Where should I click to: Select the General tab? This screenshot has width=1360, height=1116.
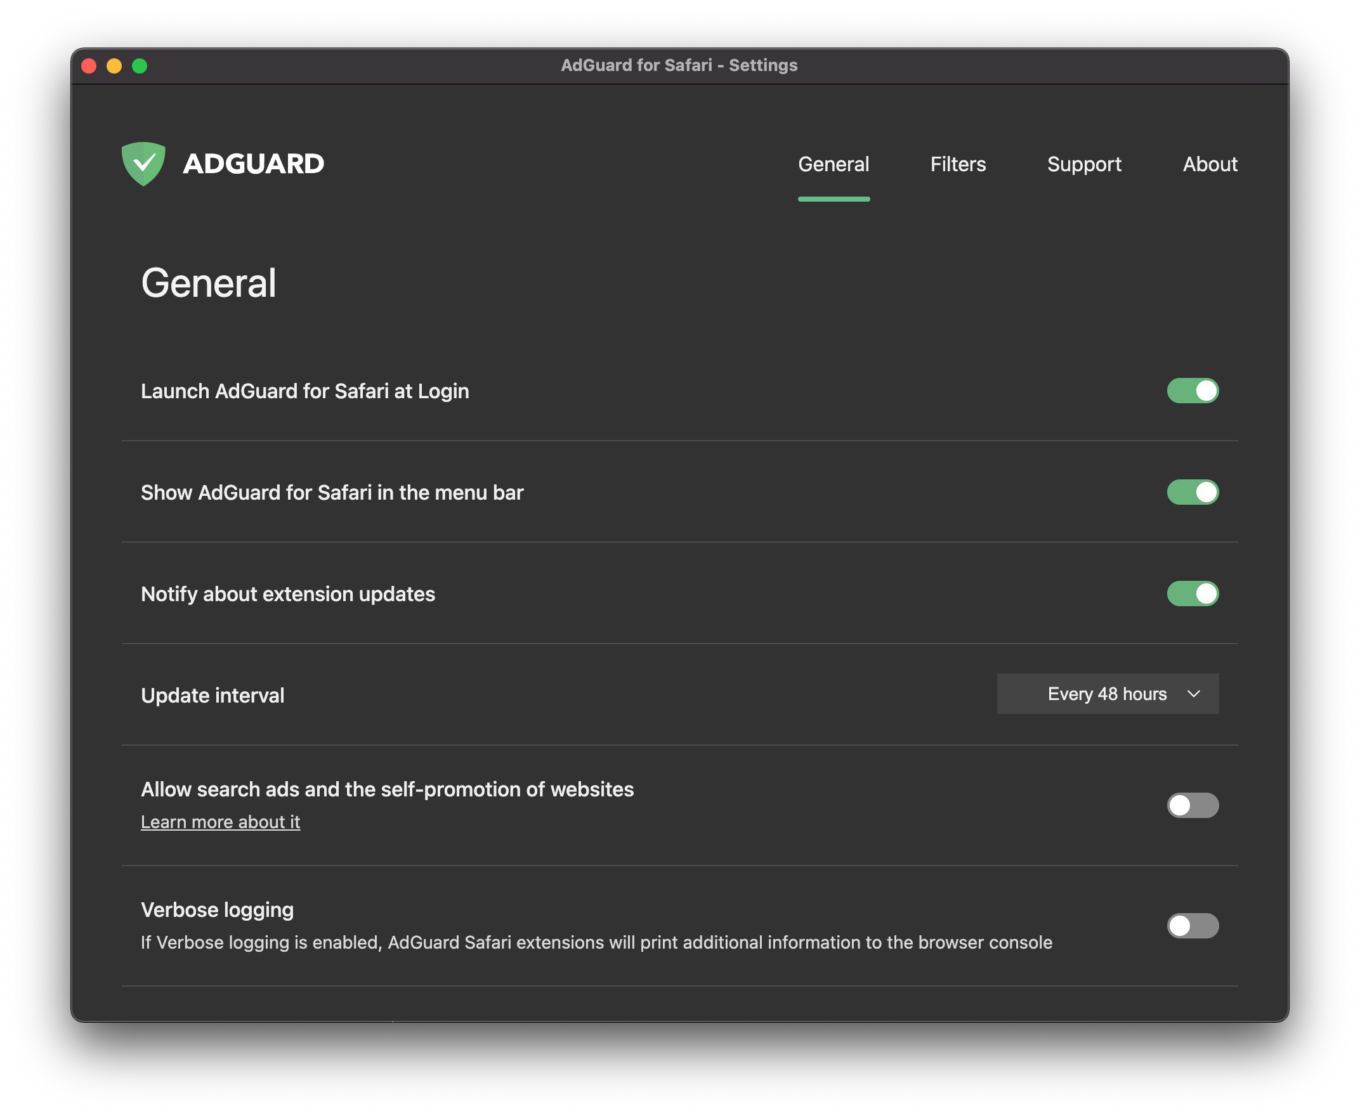tap(833, 165)
